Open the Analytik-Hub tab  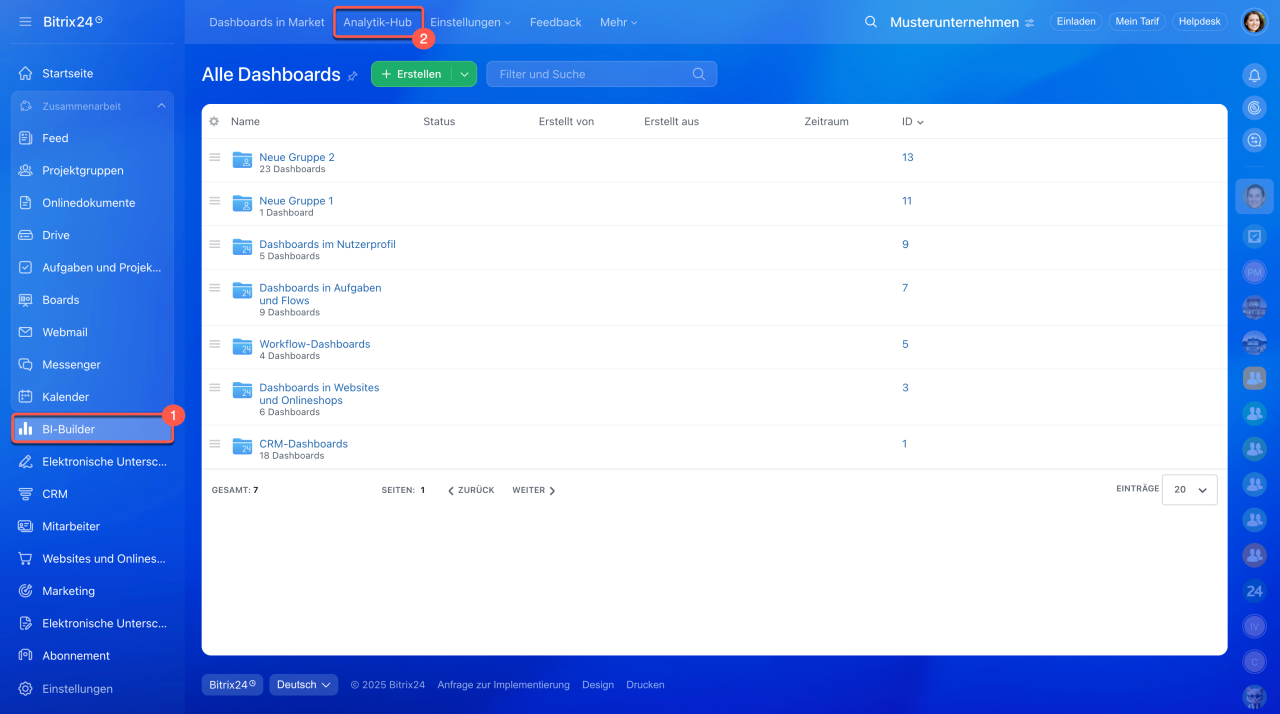pyautogui.click(x=377, y=22)
